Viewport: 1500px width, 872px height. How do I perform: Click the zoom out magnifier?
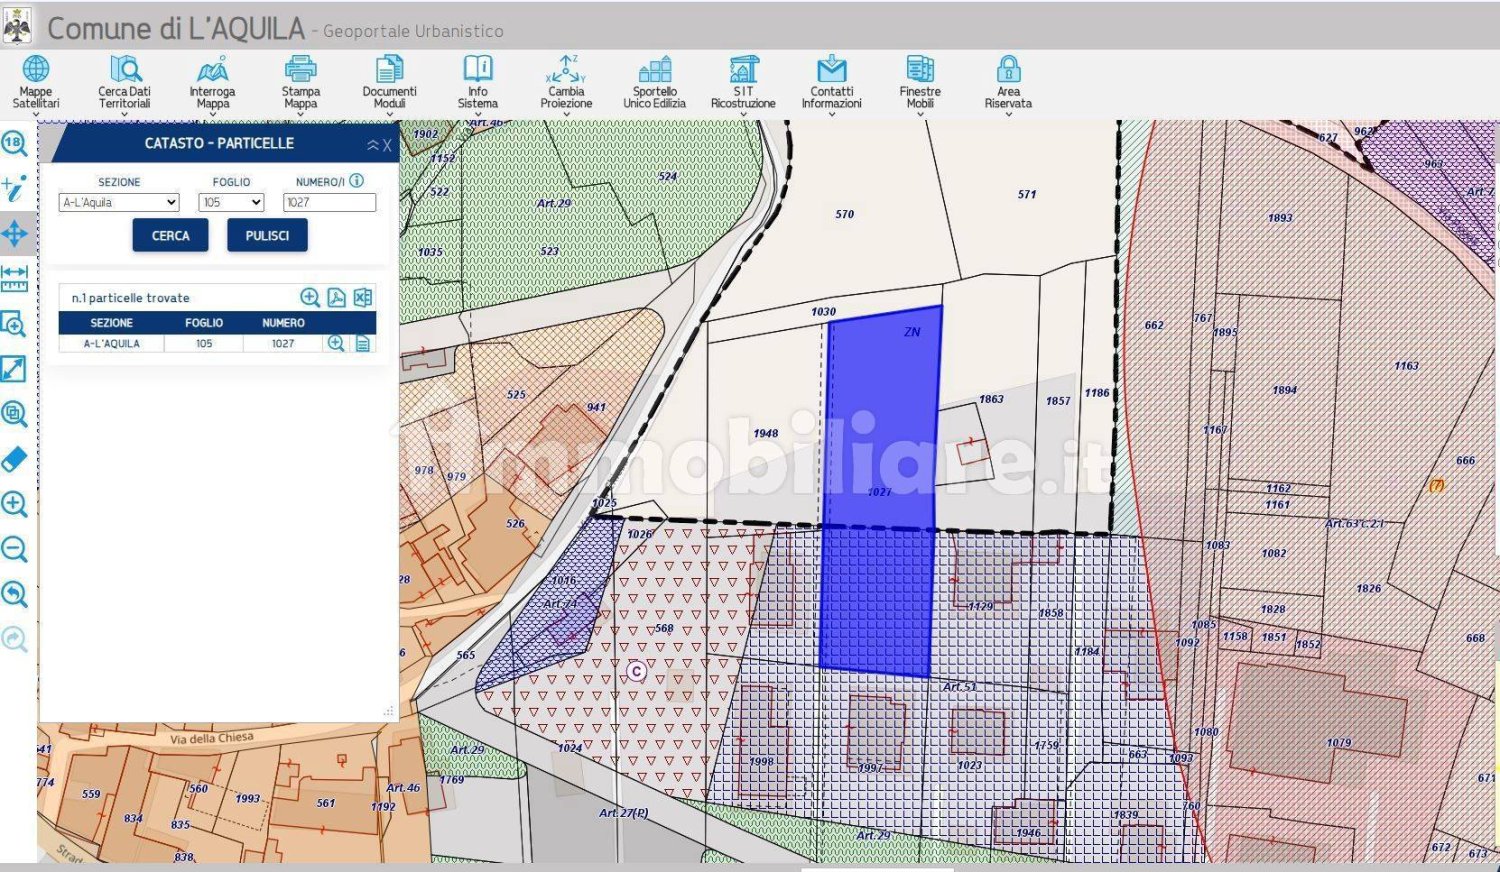click(14, 549)
